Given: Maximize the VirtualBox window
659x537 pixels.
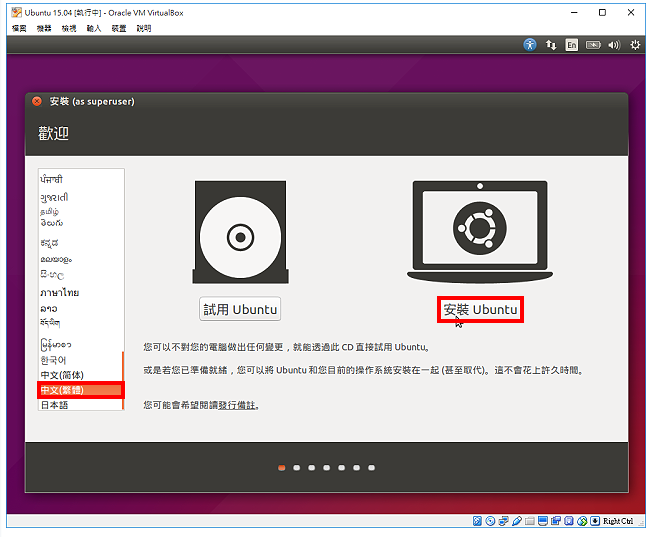Looking at the screenshot, I should coord(602,13).
